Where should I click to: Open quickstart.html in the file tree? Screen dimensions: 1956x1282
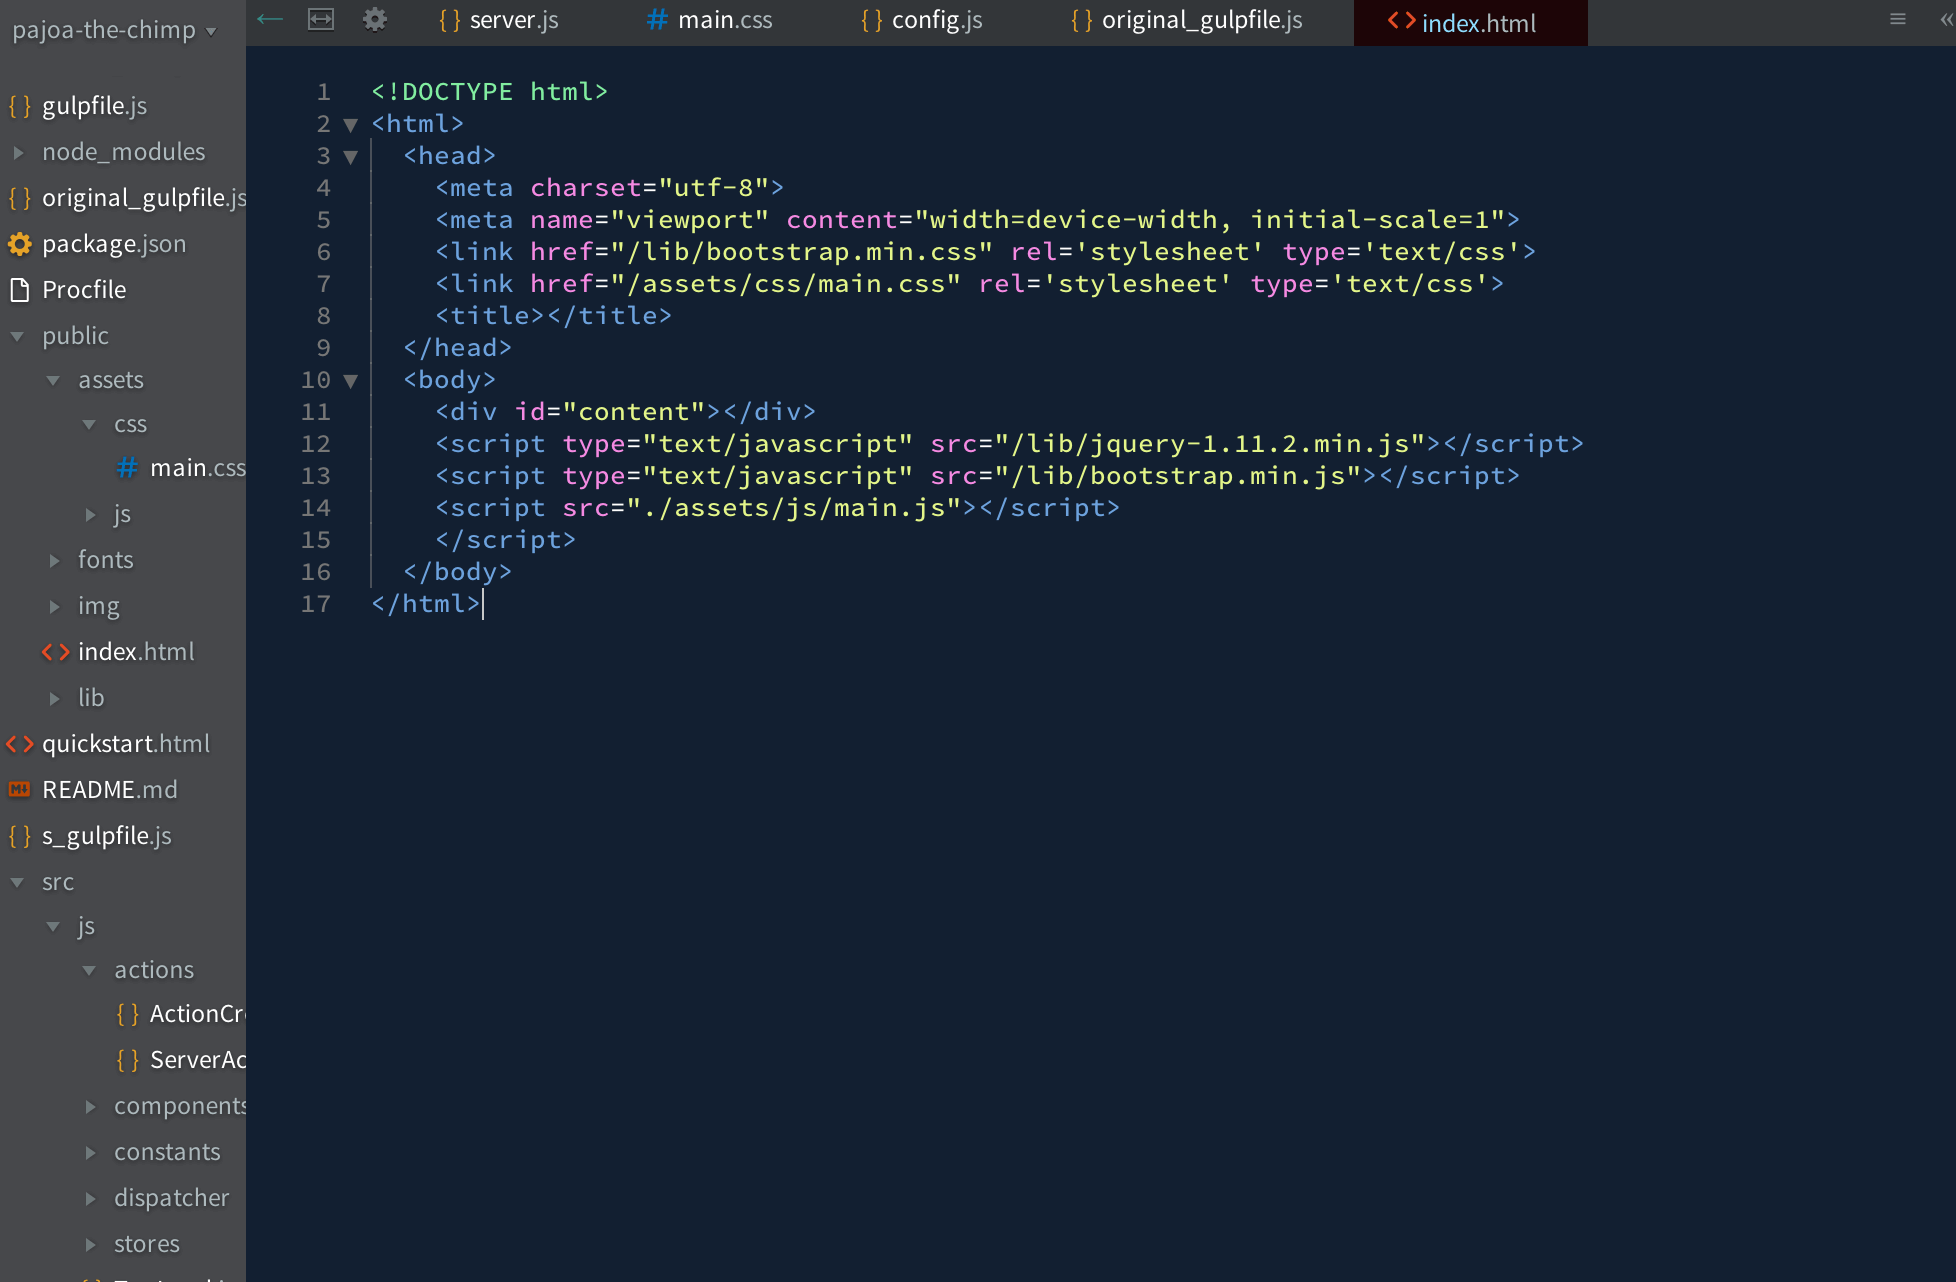pos(126,744)
